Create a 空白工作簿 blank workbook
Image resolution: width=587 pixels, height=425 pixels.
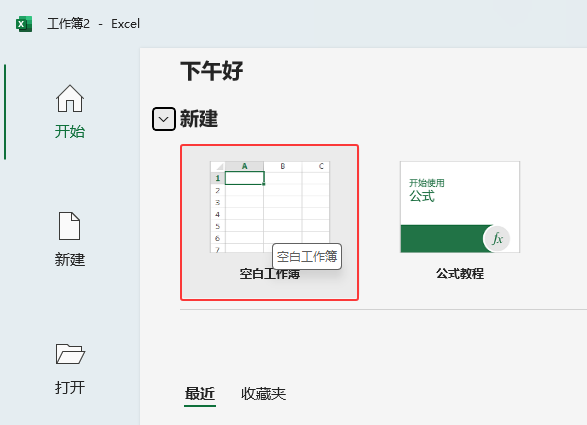pos(270,222)
